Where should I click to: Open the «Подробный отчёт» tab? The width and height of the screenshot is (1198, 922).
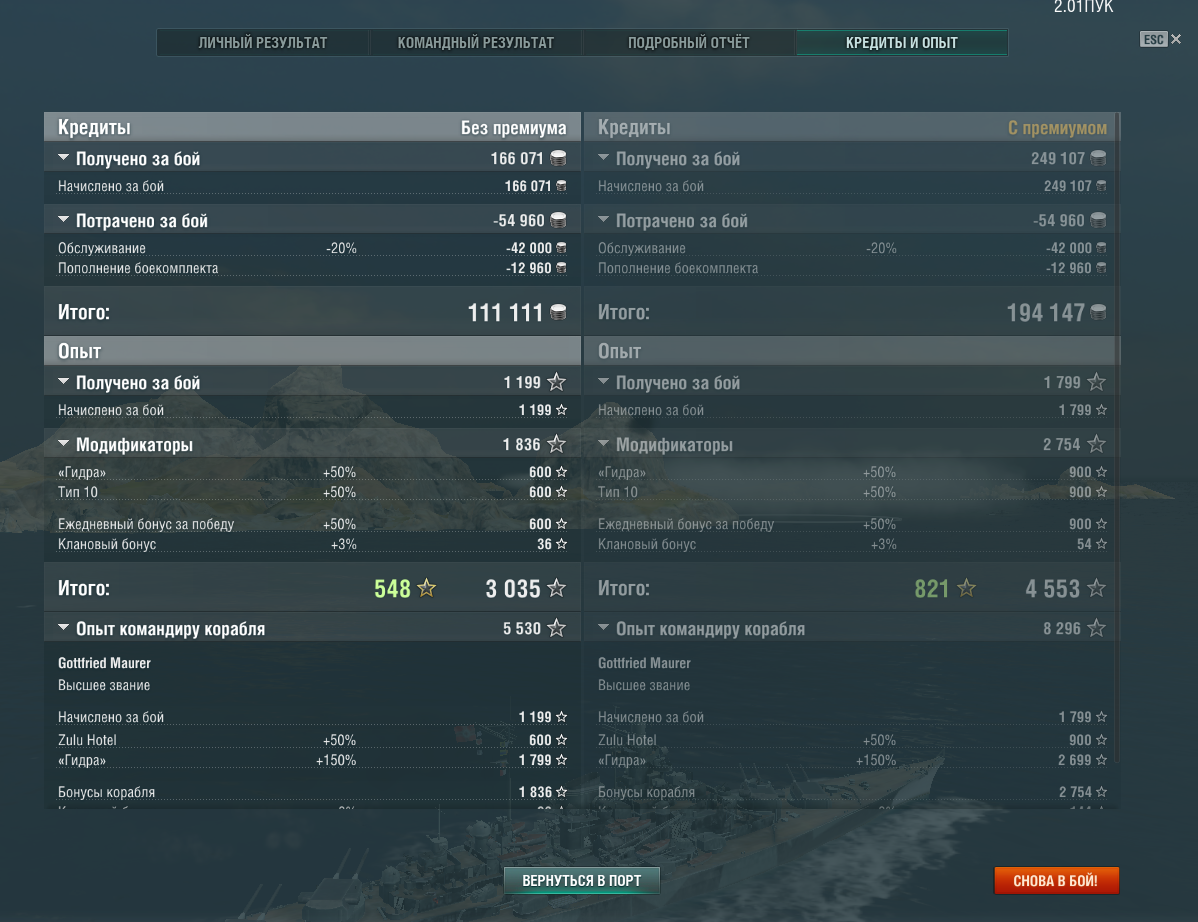(x=688, y=43)
